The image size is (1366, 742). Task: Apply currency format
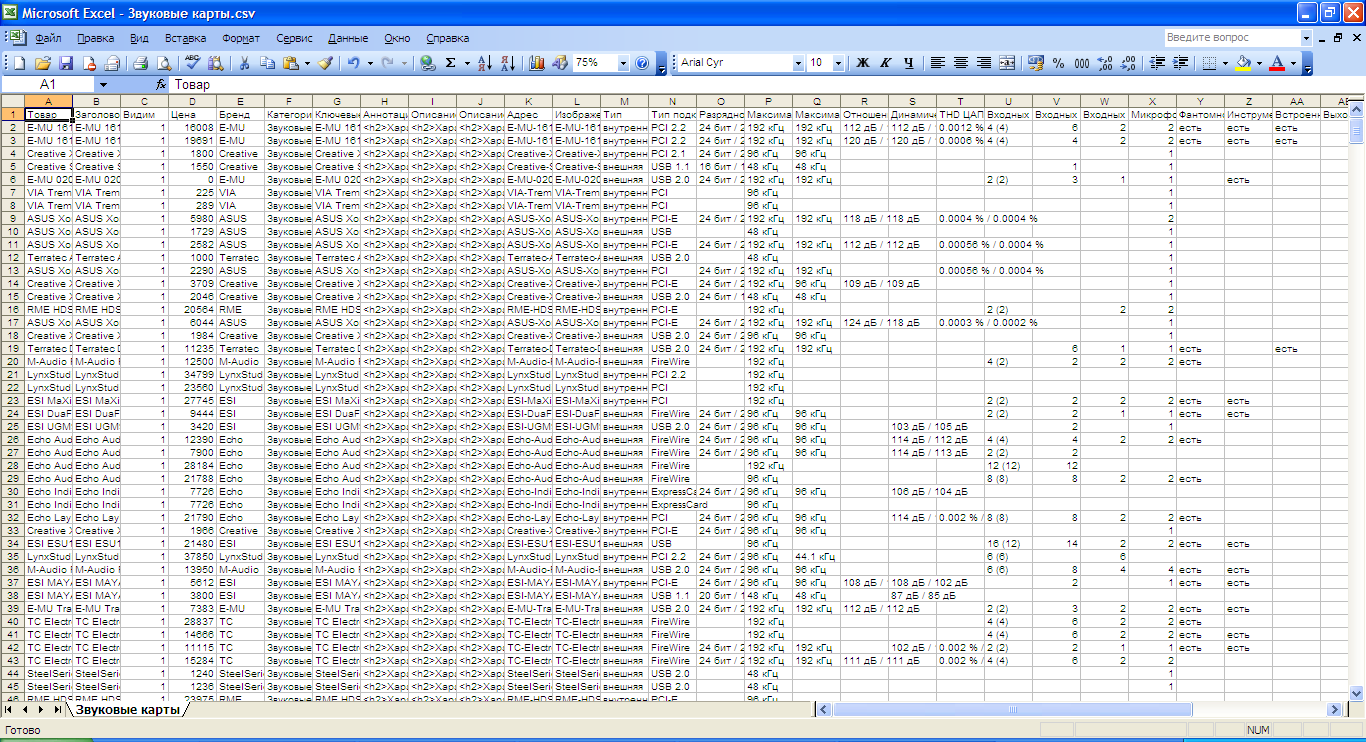1036,63
